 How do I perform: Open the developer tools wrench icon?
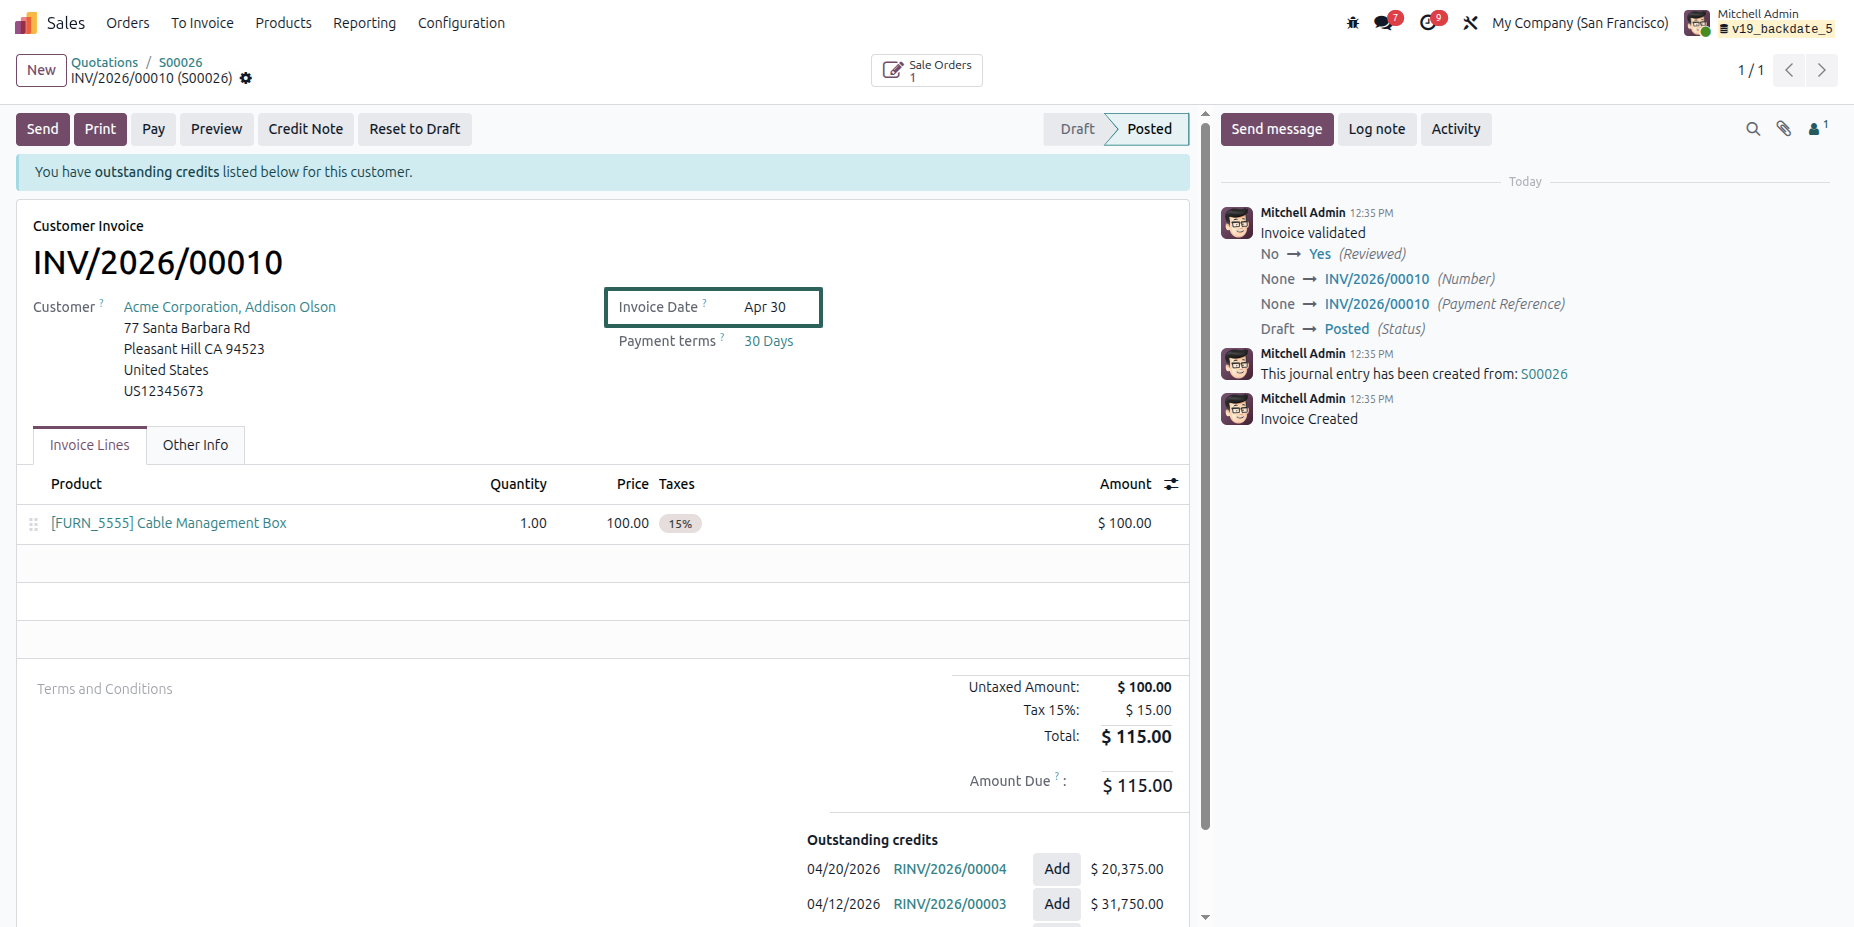[x=1470, y=23]
